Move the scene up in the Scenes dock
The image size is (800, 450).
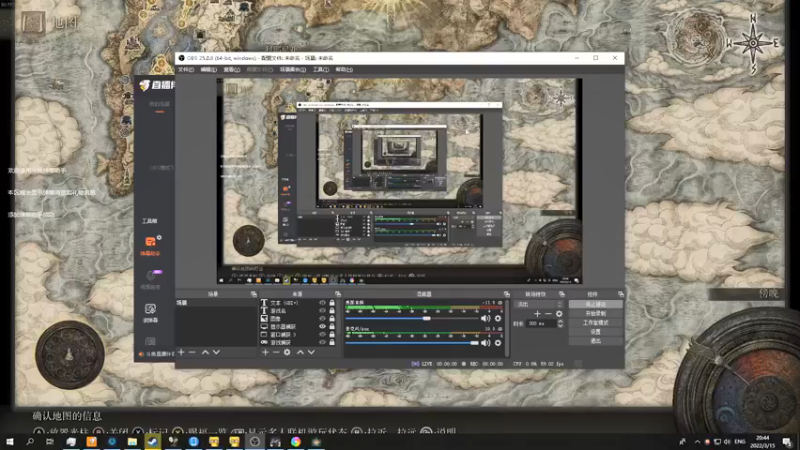[x=205, y=352]
